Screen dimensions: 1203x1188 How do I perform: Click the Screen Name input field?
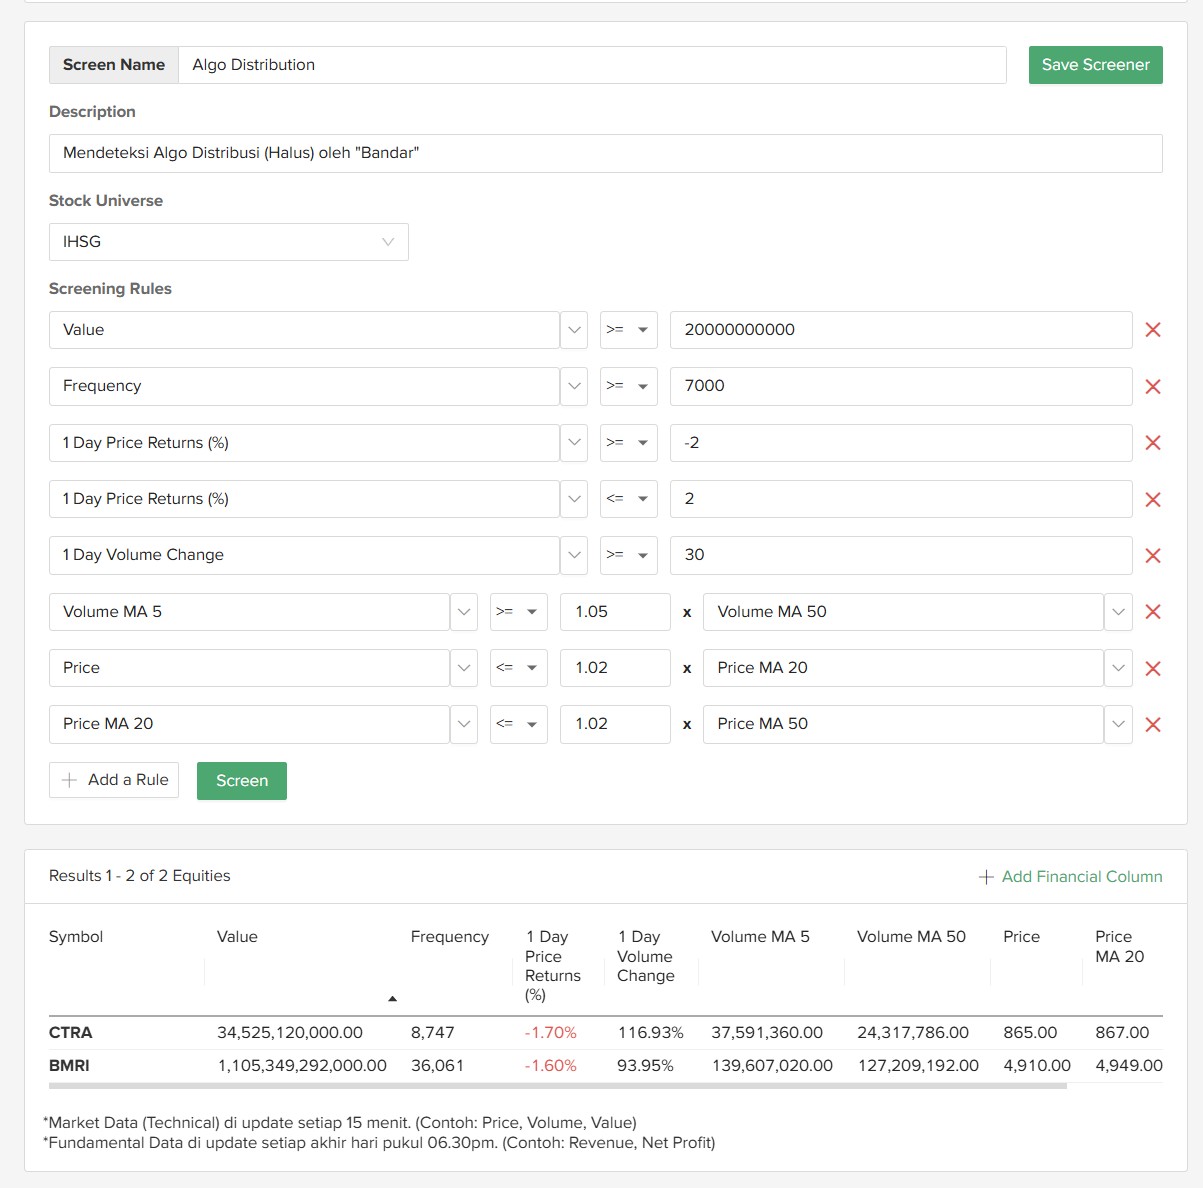click(592, 65)
